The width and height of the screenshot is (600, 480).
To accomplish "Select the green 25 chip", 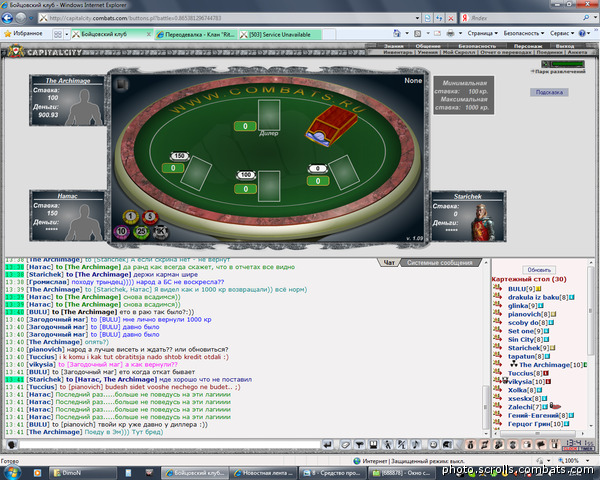I will (x=141, y=231).
